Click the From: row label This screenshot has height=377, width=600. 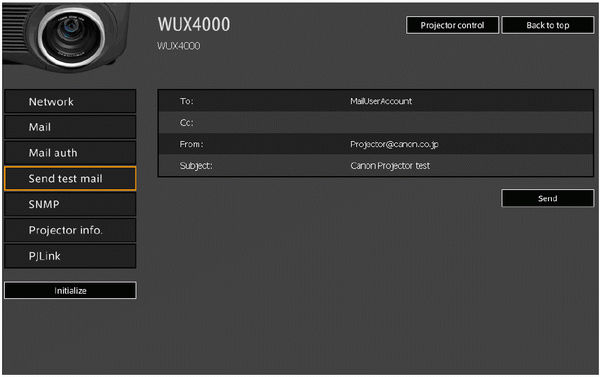click(191, 144)
